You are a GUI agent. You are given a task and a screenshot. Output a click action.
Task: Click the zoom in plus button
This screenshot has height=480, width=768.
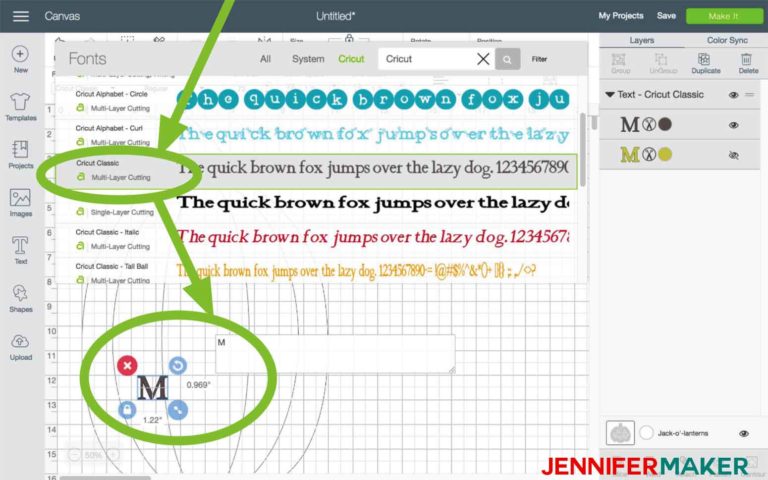113,456
